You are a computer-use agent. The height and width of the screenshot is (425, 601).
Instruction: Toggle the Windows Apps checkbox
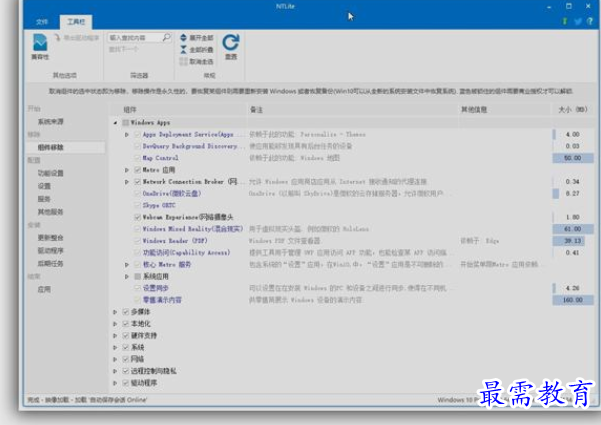[126, 123]
